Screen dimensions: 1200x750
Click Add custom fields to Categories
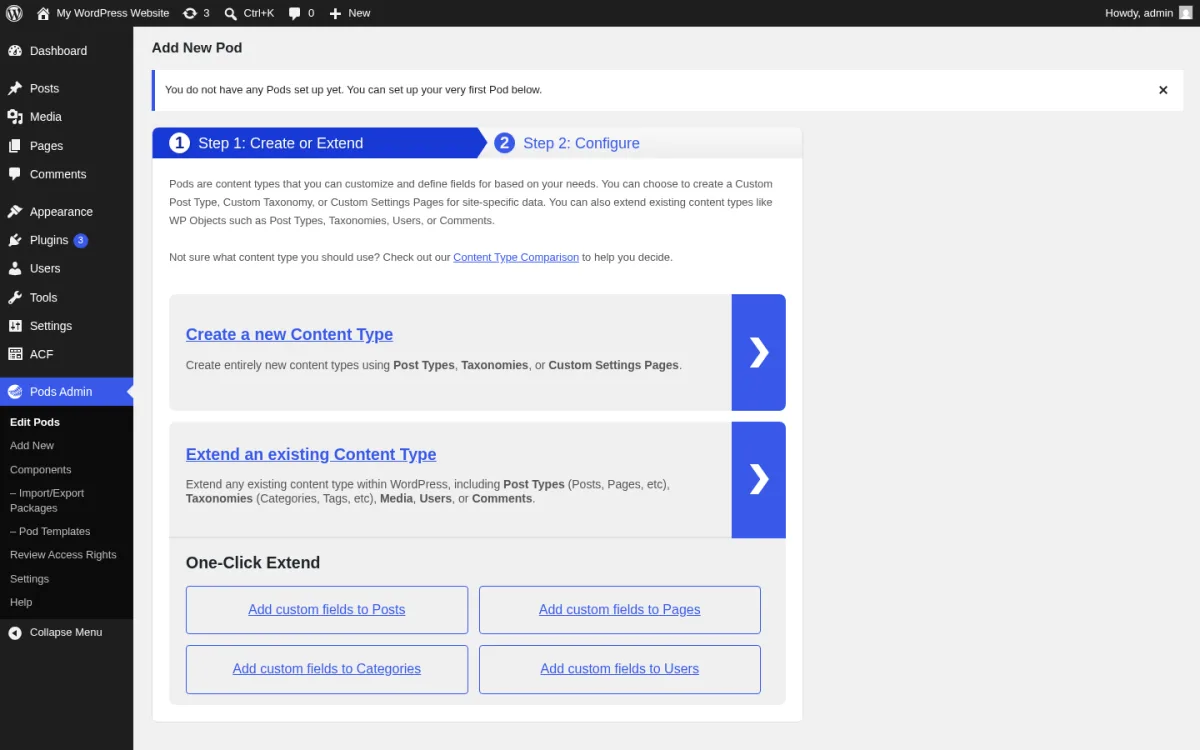click(x=327, y=669)
